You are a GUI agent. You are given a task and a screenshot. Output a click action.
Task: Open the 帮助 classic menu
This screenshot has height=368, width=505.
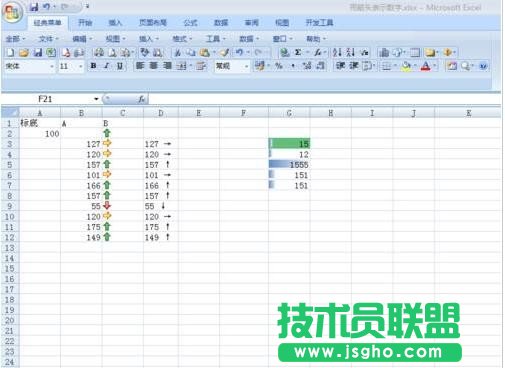pos(316,39)
